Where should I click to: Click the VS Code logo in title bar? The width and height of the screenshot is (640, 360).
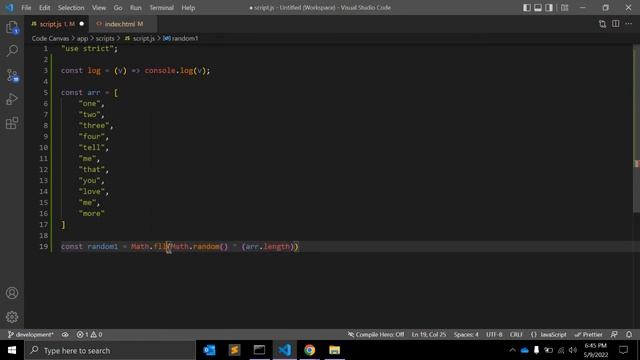click(x=9, y=8)
